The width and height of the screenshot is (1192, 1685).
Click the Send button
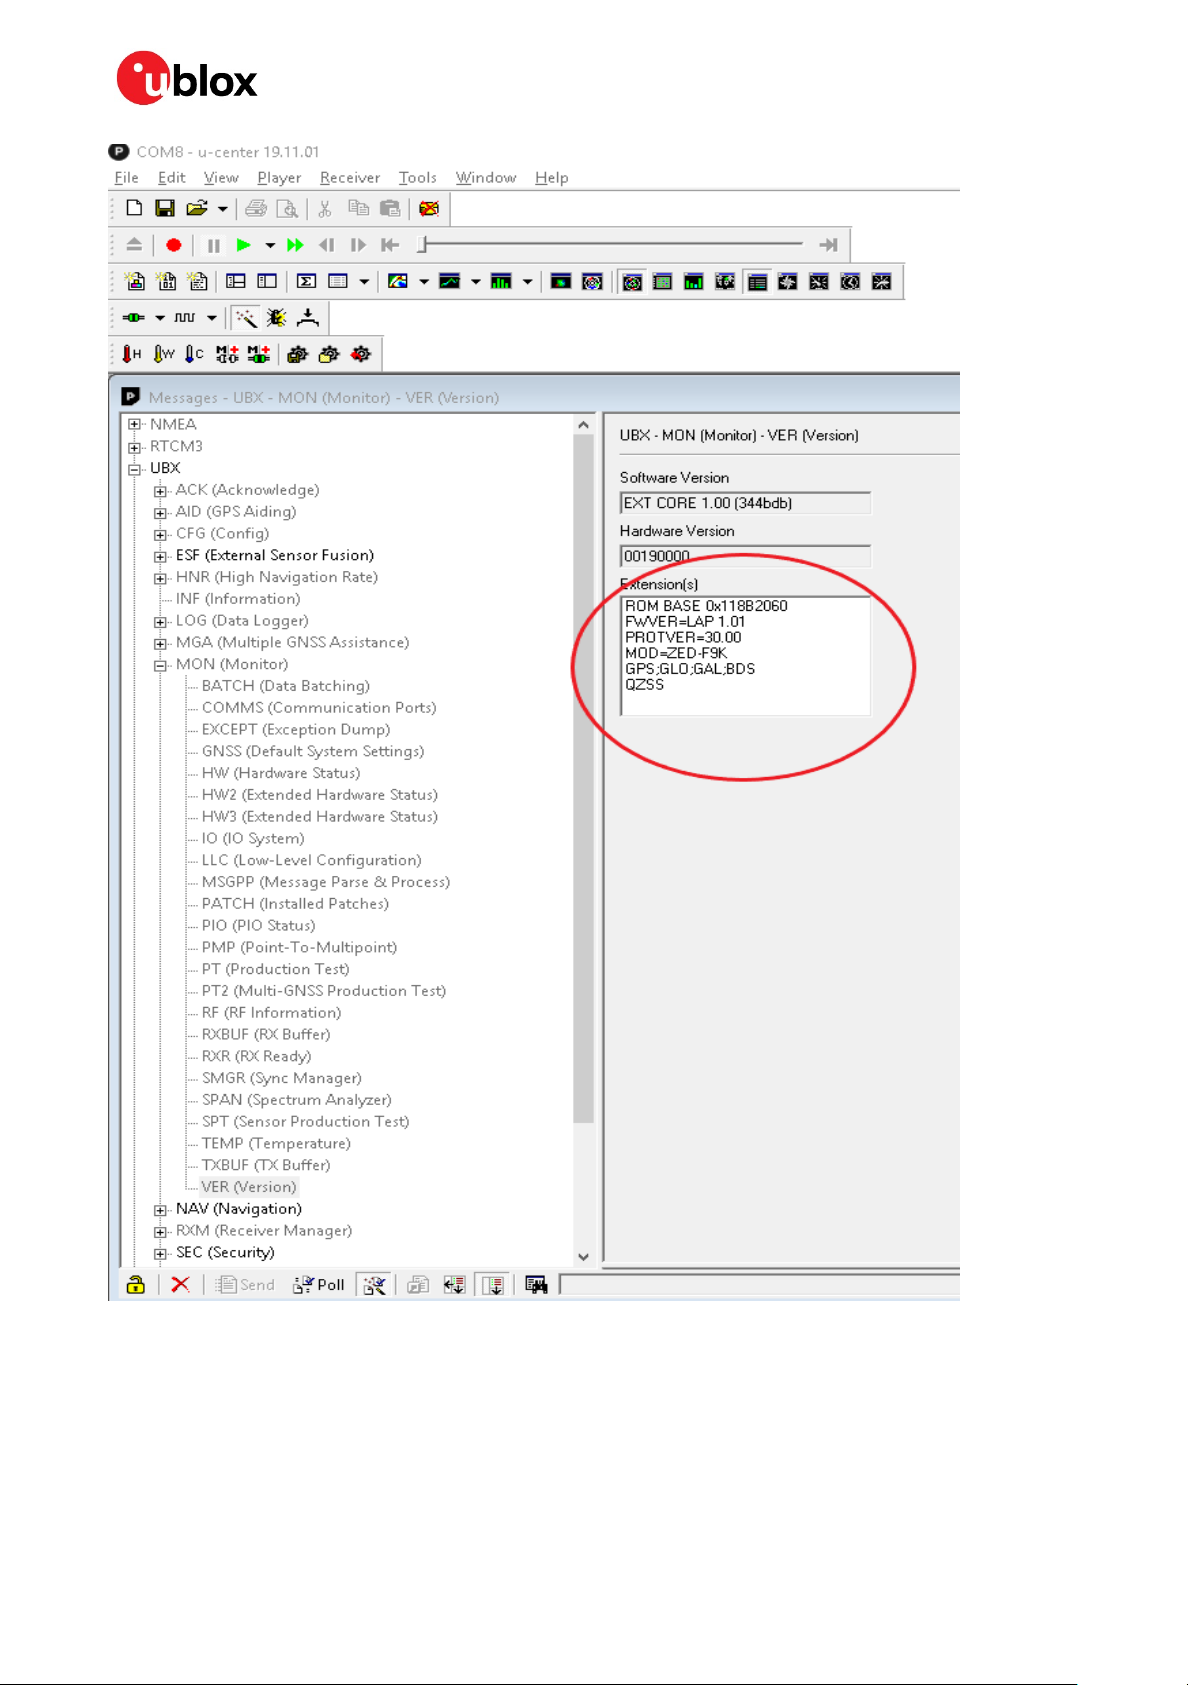coord(246,1285)
